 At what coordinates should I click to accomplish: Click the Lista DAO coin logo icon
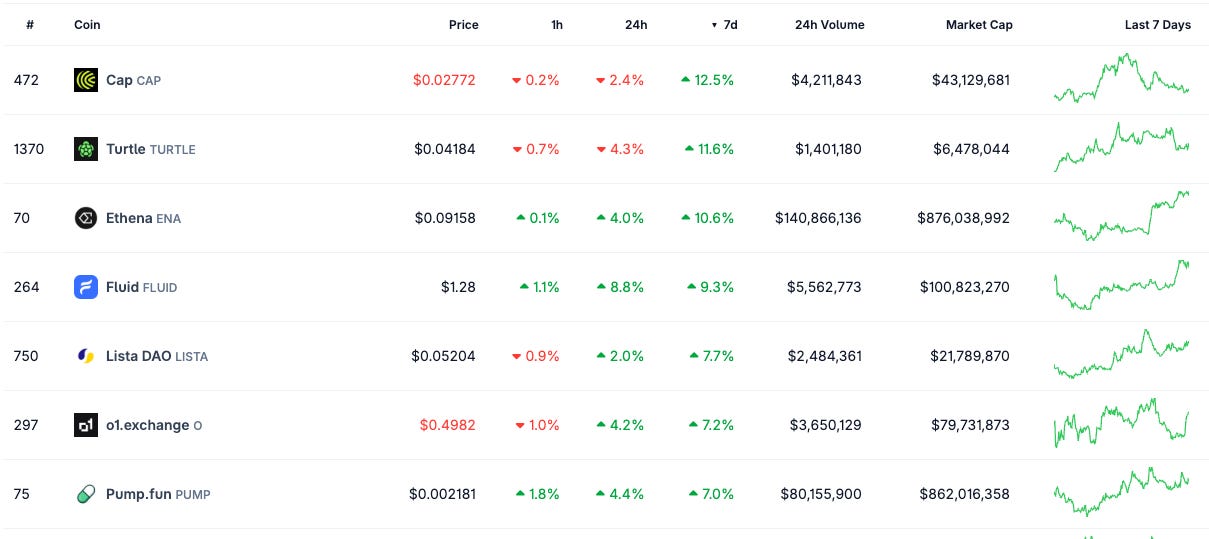[86, 356]
